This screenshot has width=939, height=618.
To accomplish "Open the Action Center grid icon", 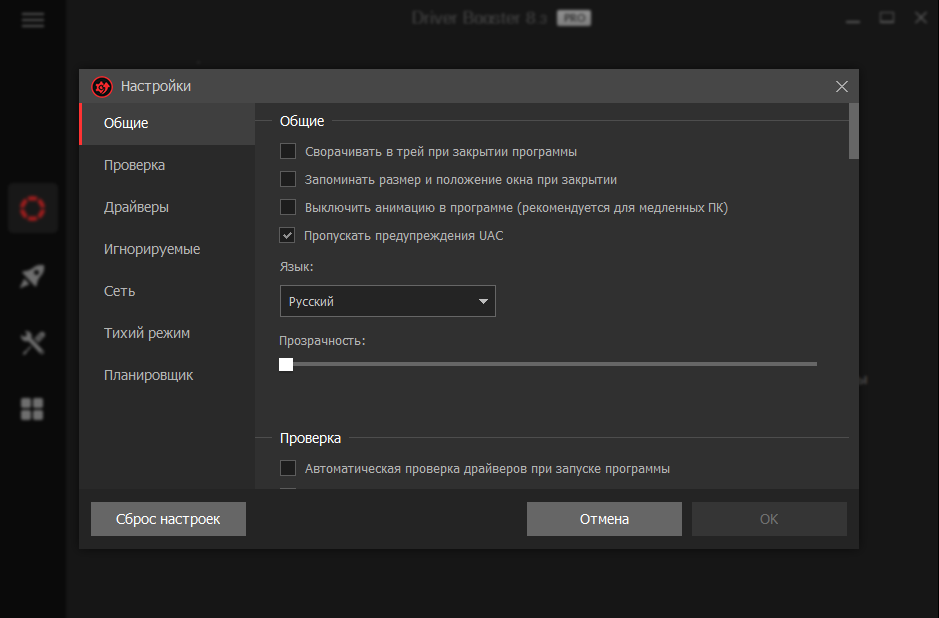I will 33,409.
